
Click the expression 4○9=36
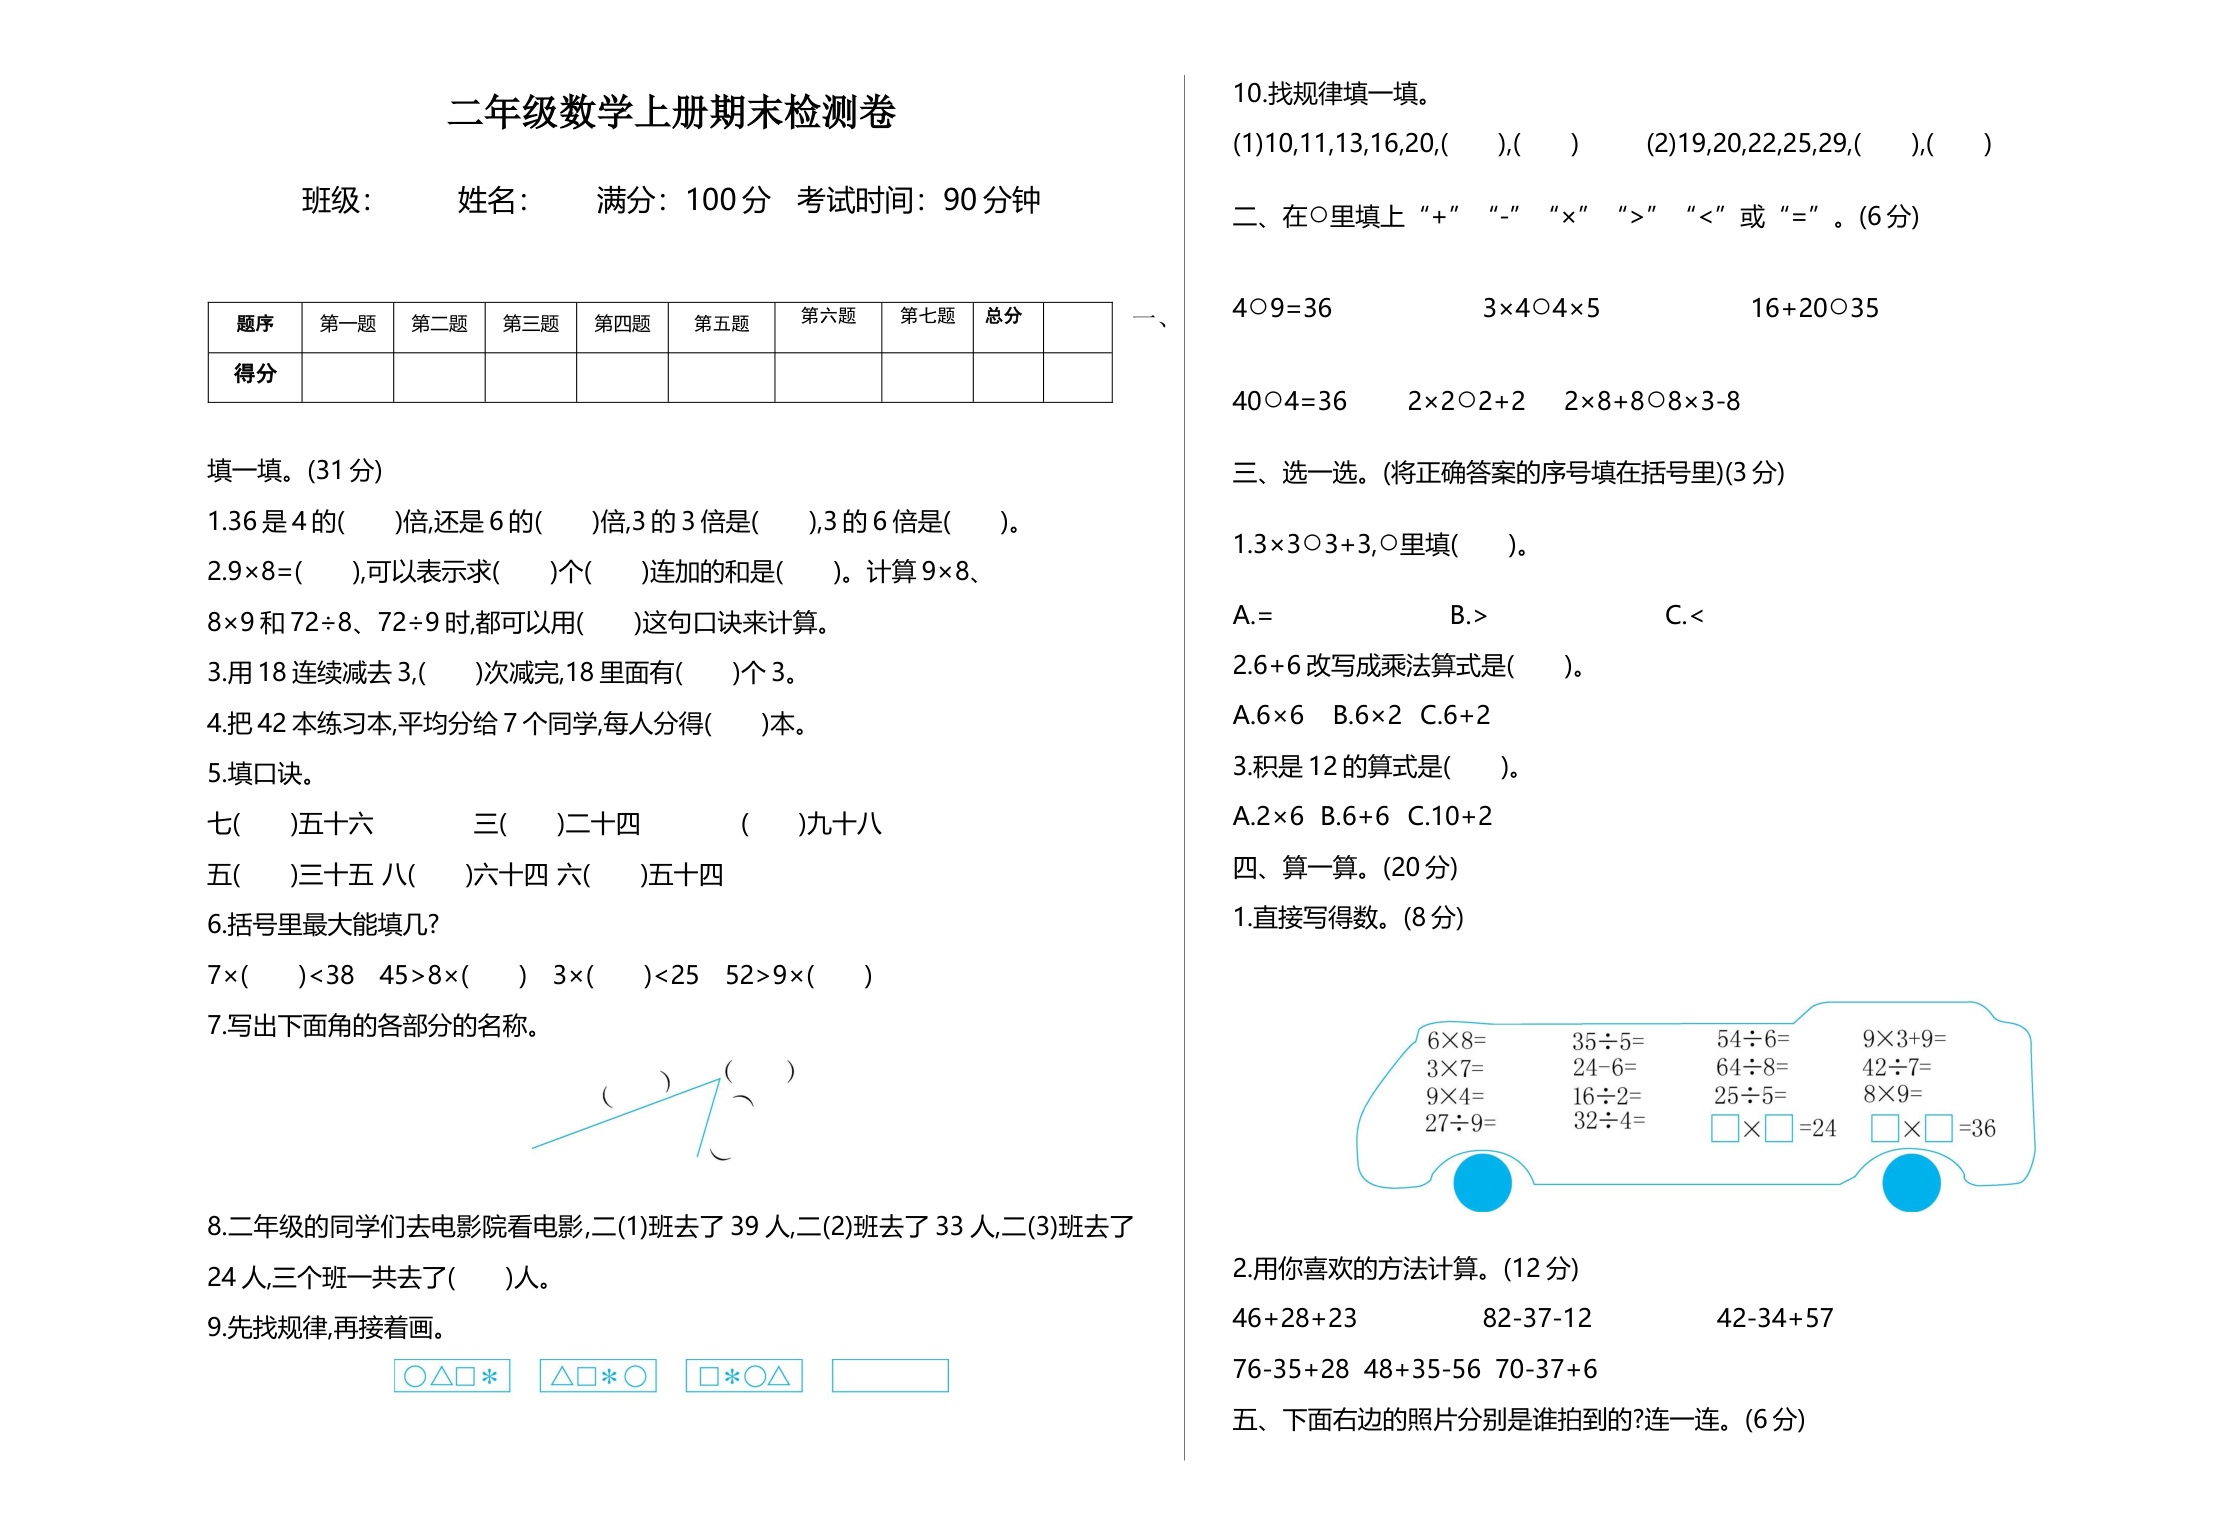(x=1282, y=308)
